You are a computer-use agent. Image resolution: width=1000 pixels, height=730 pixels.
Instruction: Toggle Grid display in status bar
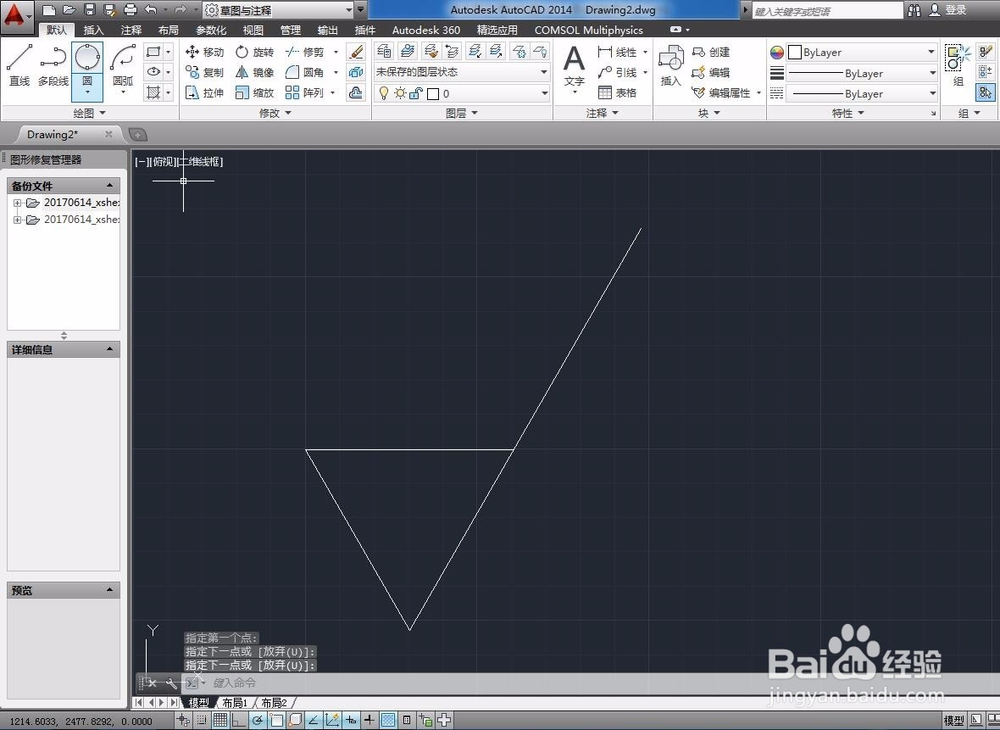[220, 720]
